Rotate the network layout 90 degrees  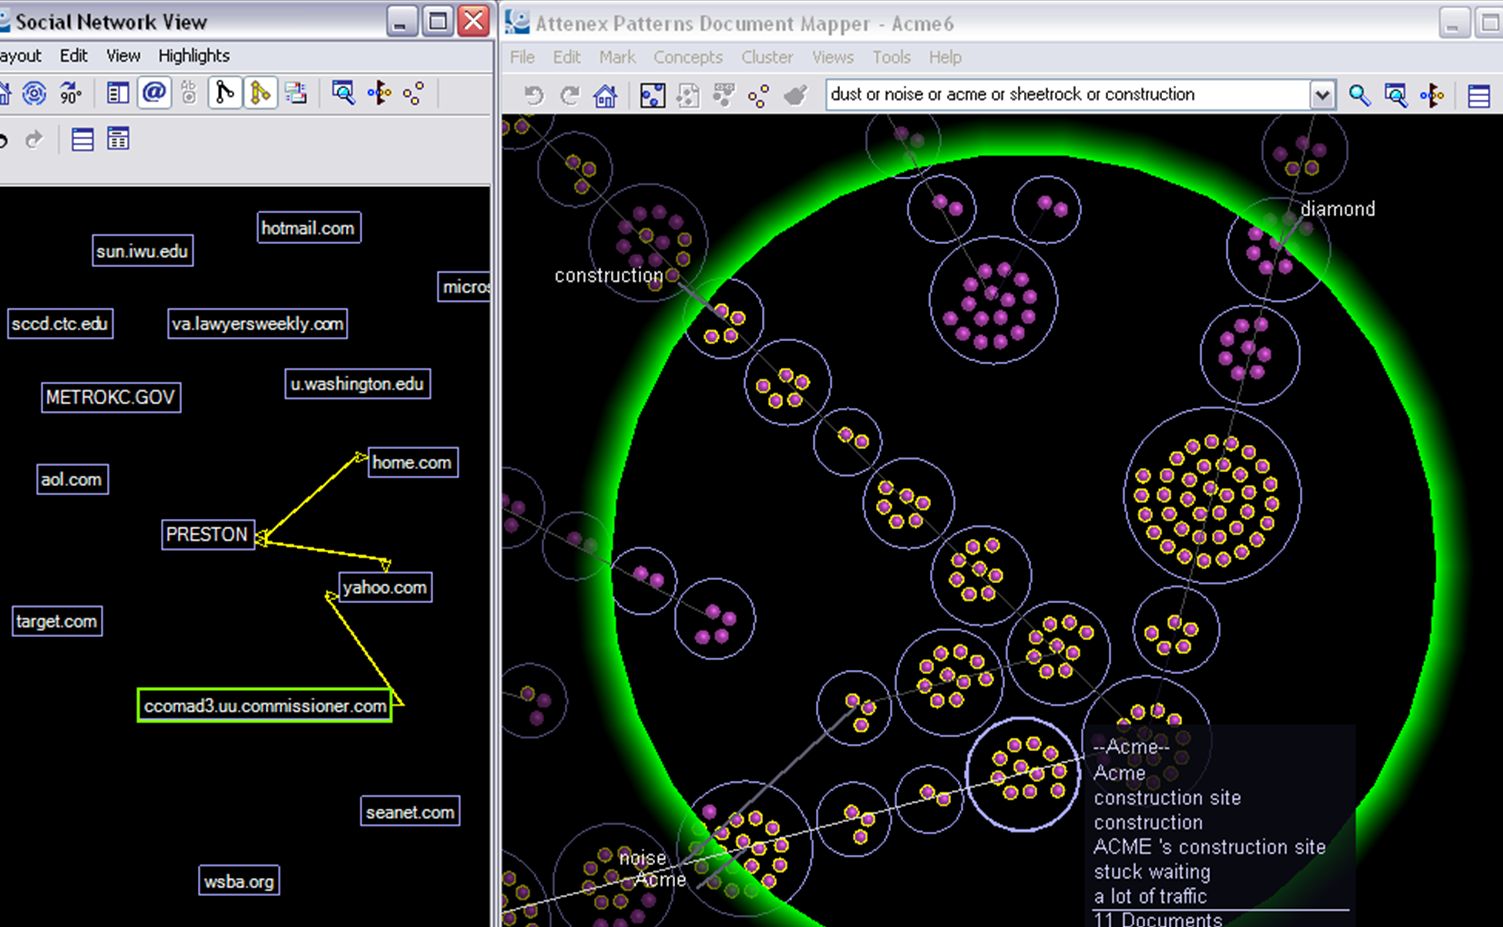pyautogui.click(x=70, y=94)
